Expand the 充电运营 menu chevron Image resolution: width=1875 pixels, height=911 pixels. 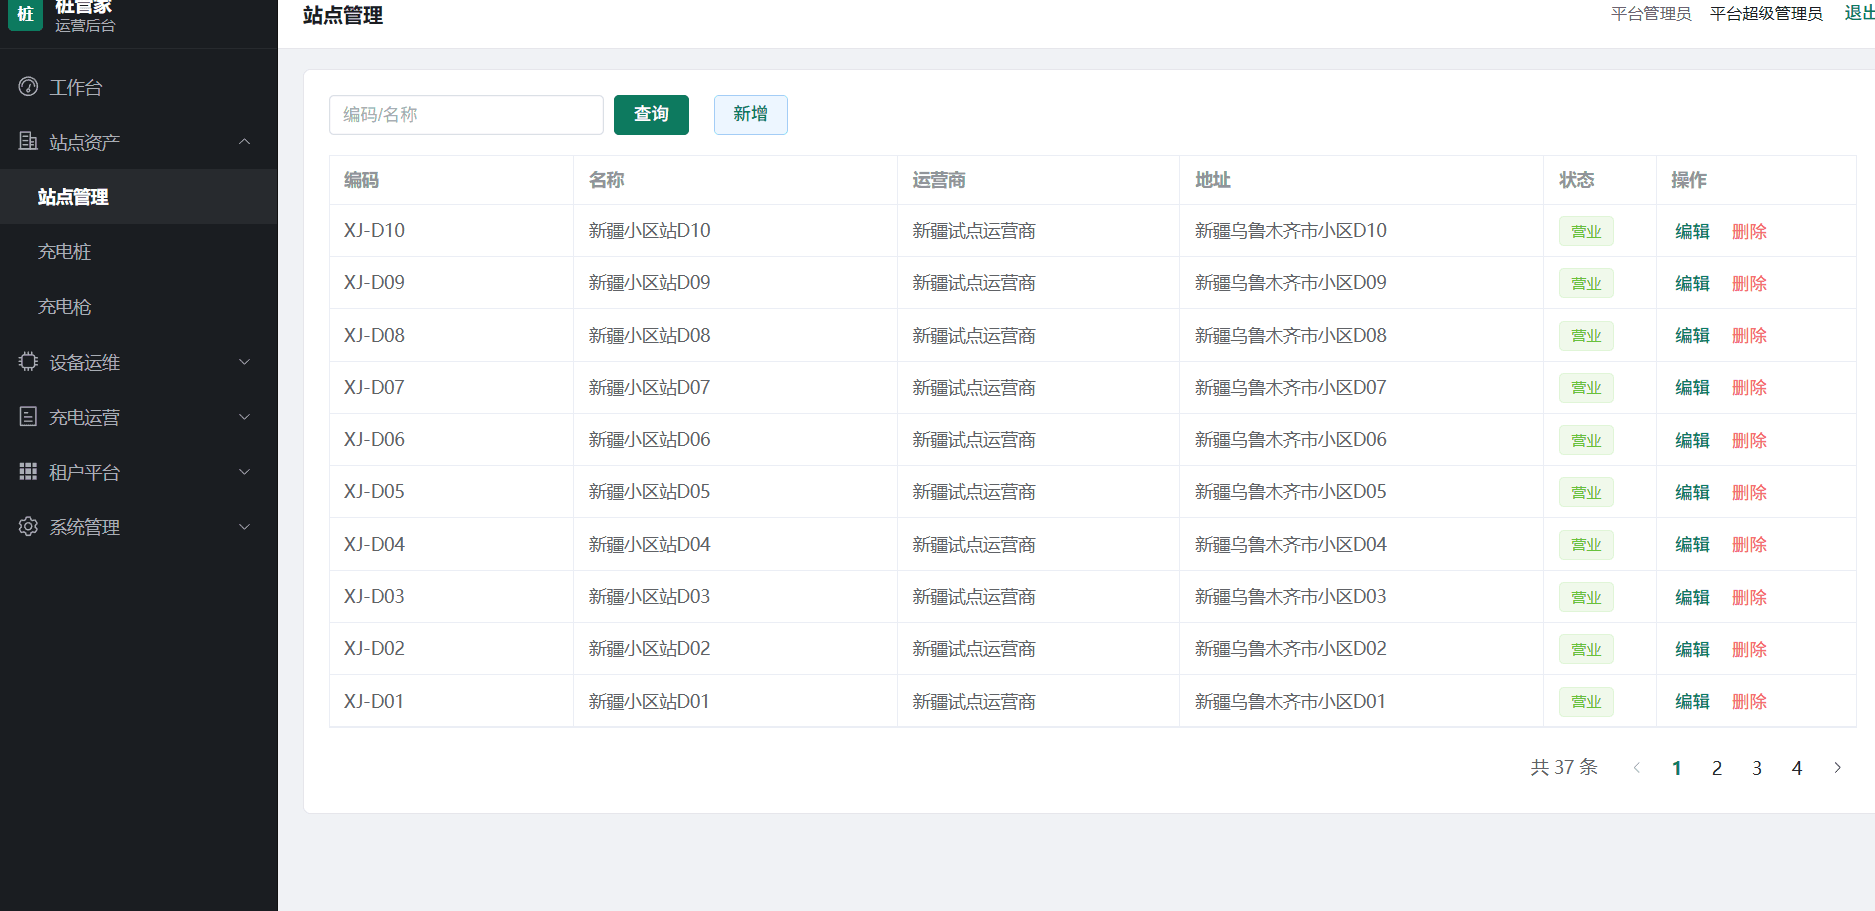244,417
